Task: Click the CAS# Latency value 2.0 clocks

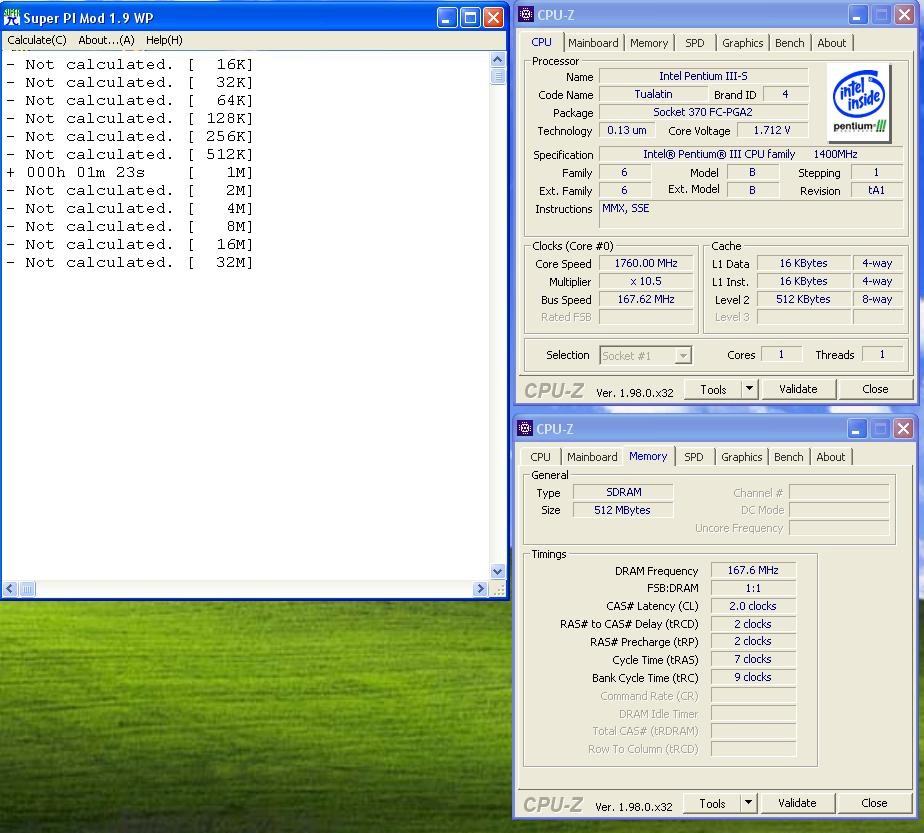Action: pos(753,606)
